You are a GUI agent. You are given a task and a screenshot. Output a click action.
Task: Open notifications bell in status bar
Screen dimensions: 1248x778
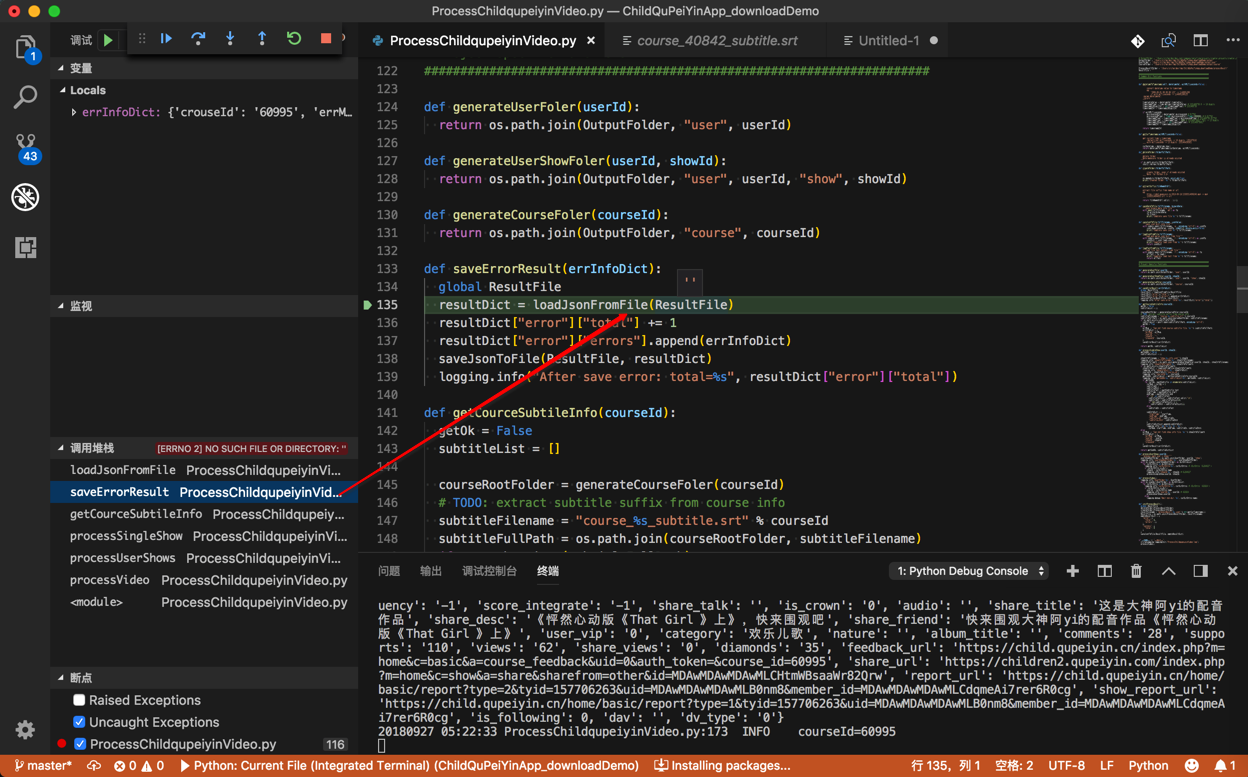(x=1226, y=766)
